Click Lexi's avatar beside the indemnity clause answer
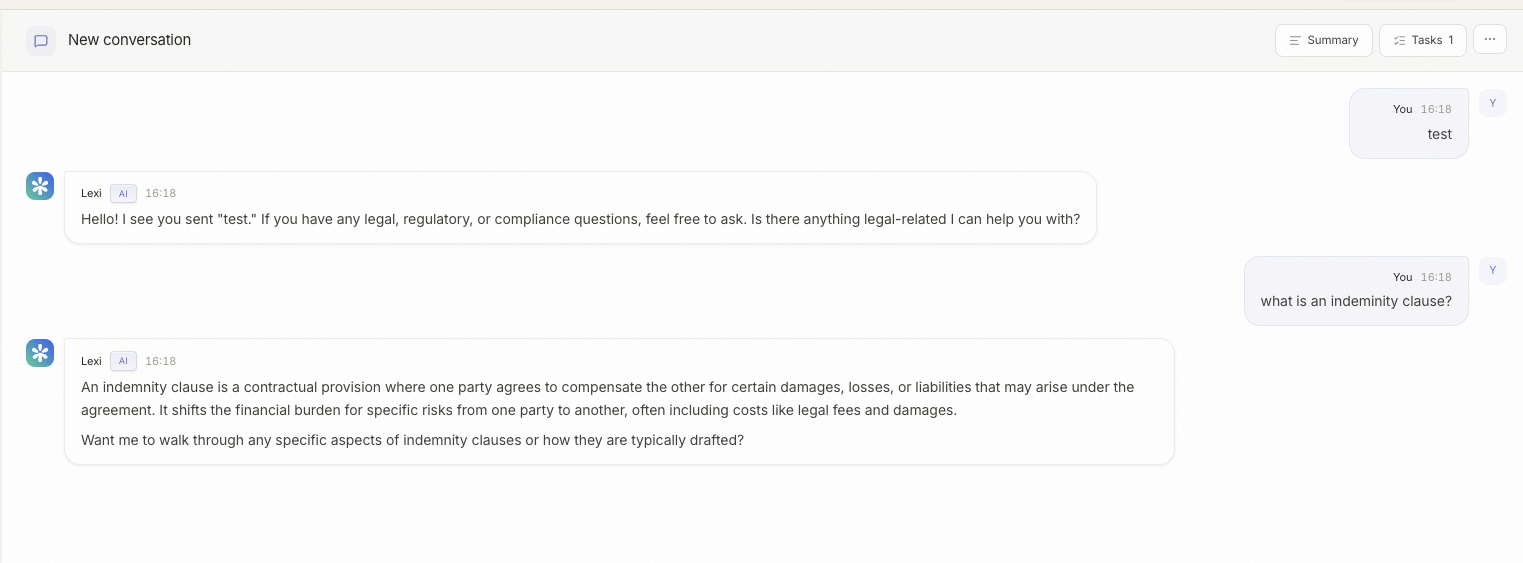The width and height of the screenshot is (1523, 563). tap(40, 353)
